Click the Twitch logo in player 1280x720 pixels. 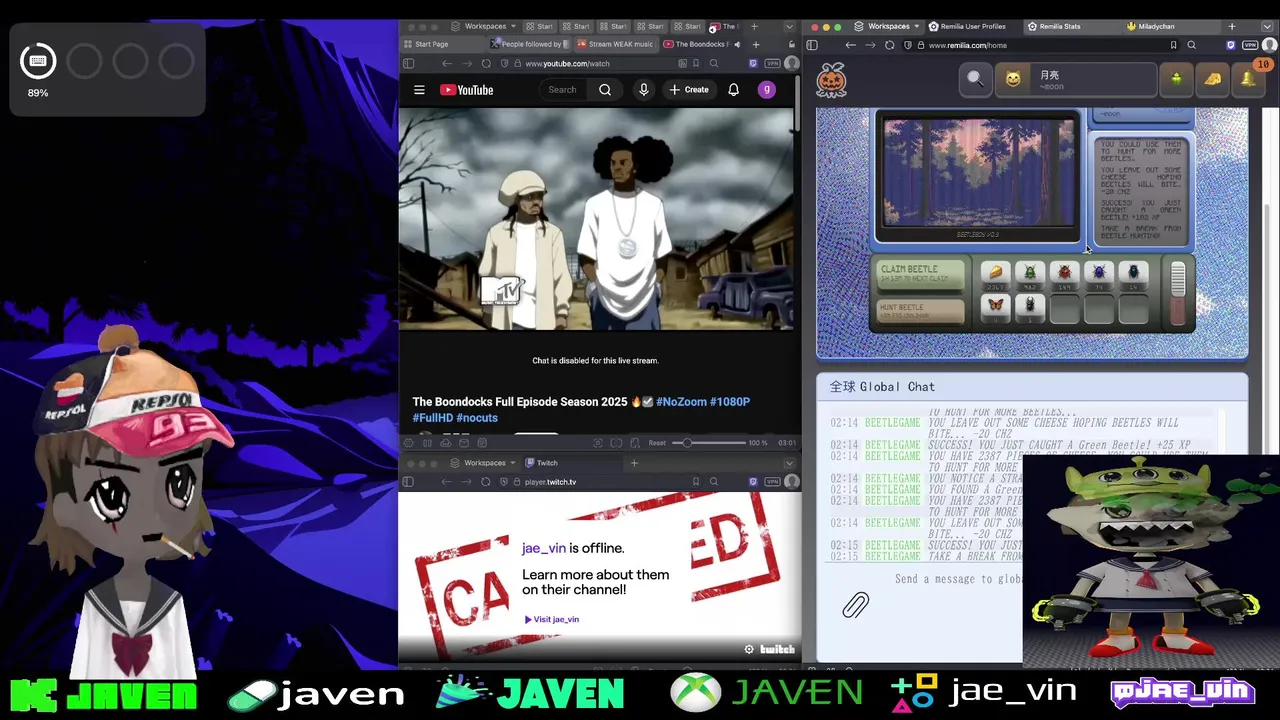click(777, 650)
